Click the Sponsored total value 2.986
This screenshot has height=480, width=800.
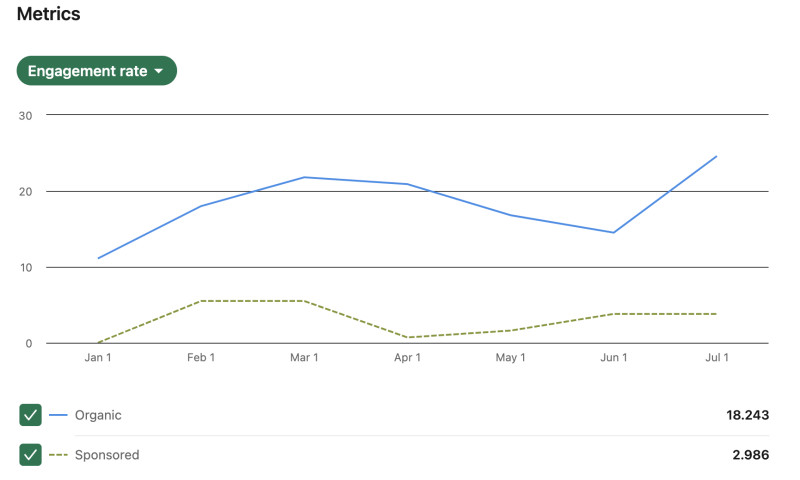tap(752, 455)
